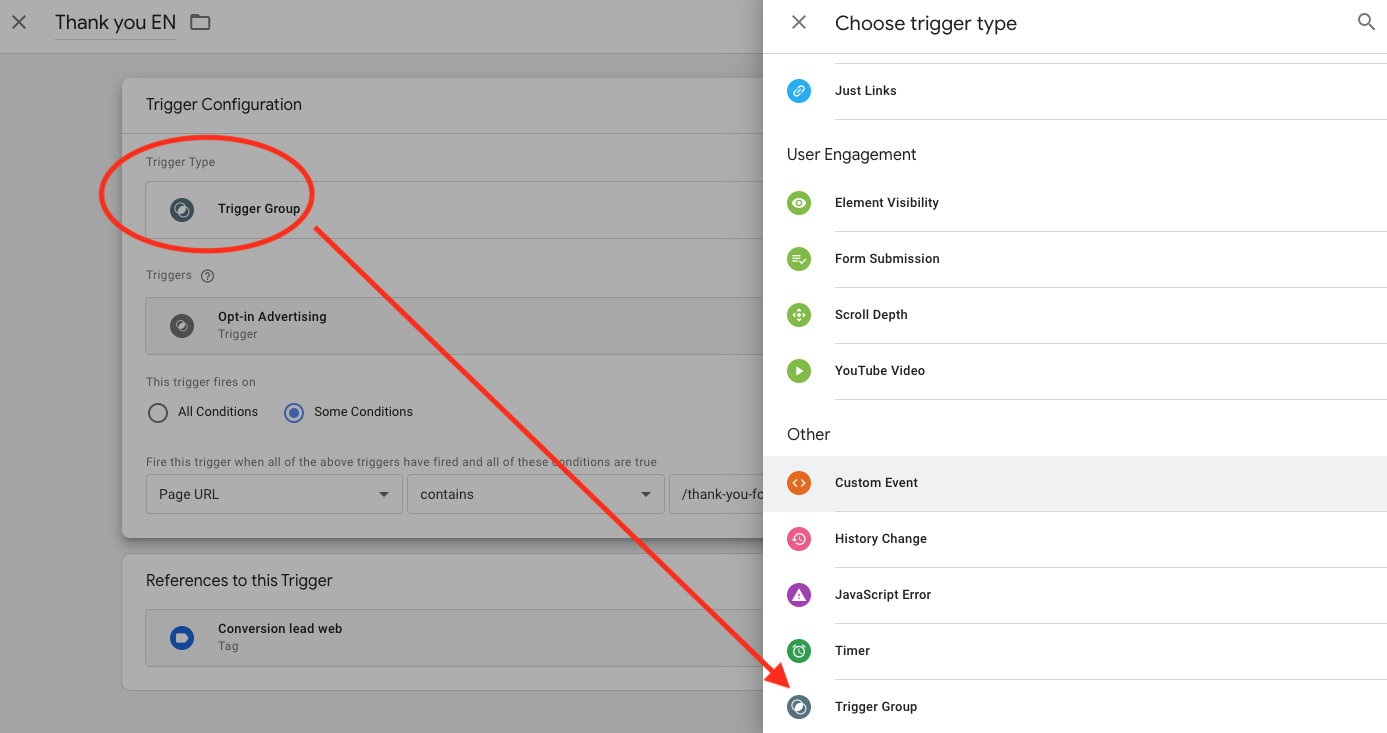1387x733 pixels.
Task: Select Trigger Group from the type list
Action: (1075, 707)
